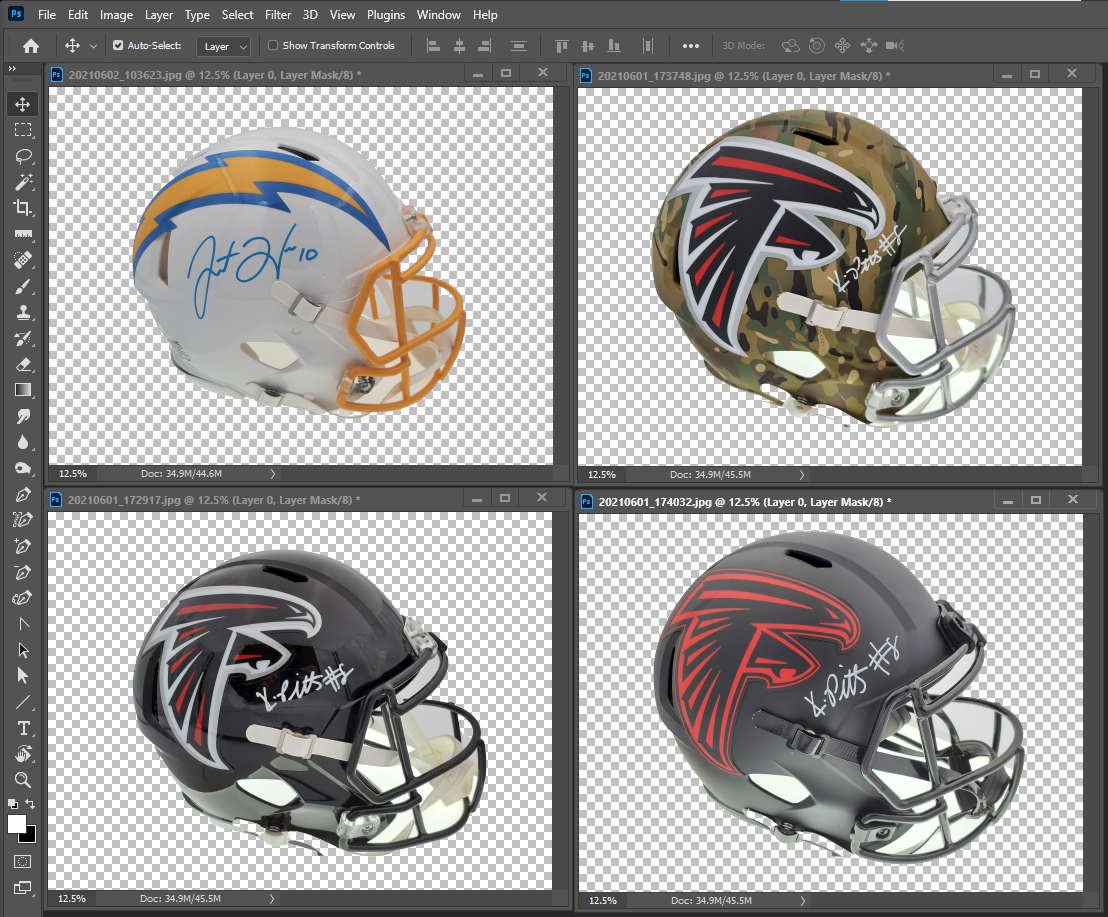Open the Window menu
Viewport: 1108px width, 917px height.
pos(438,14)
